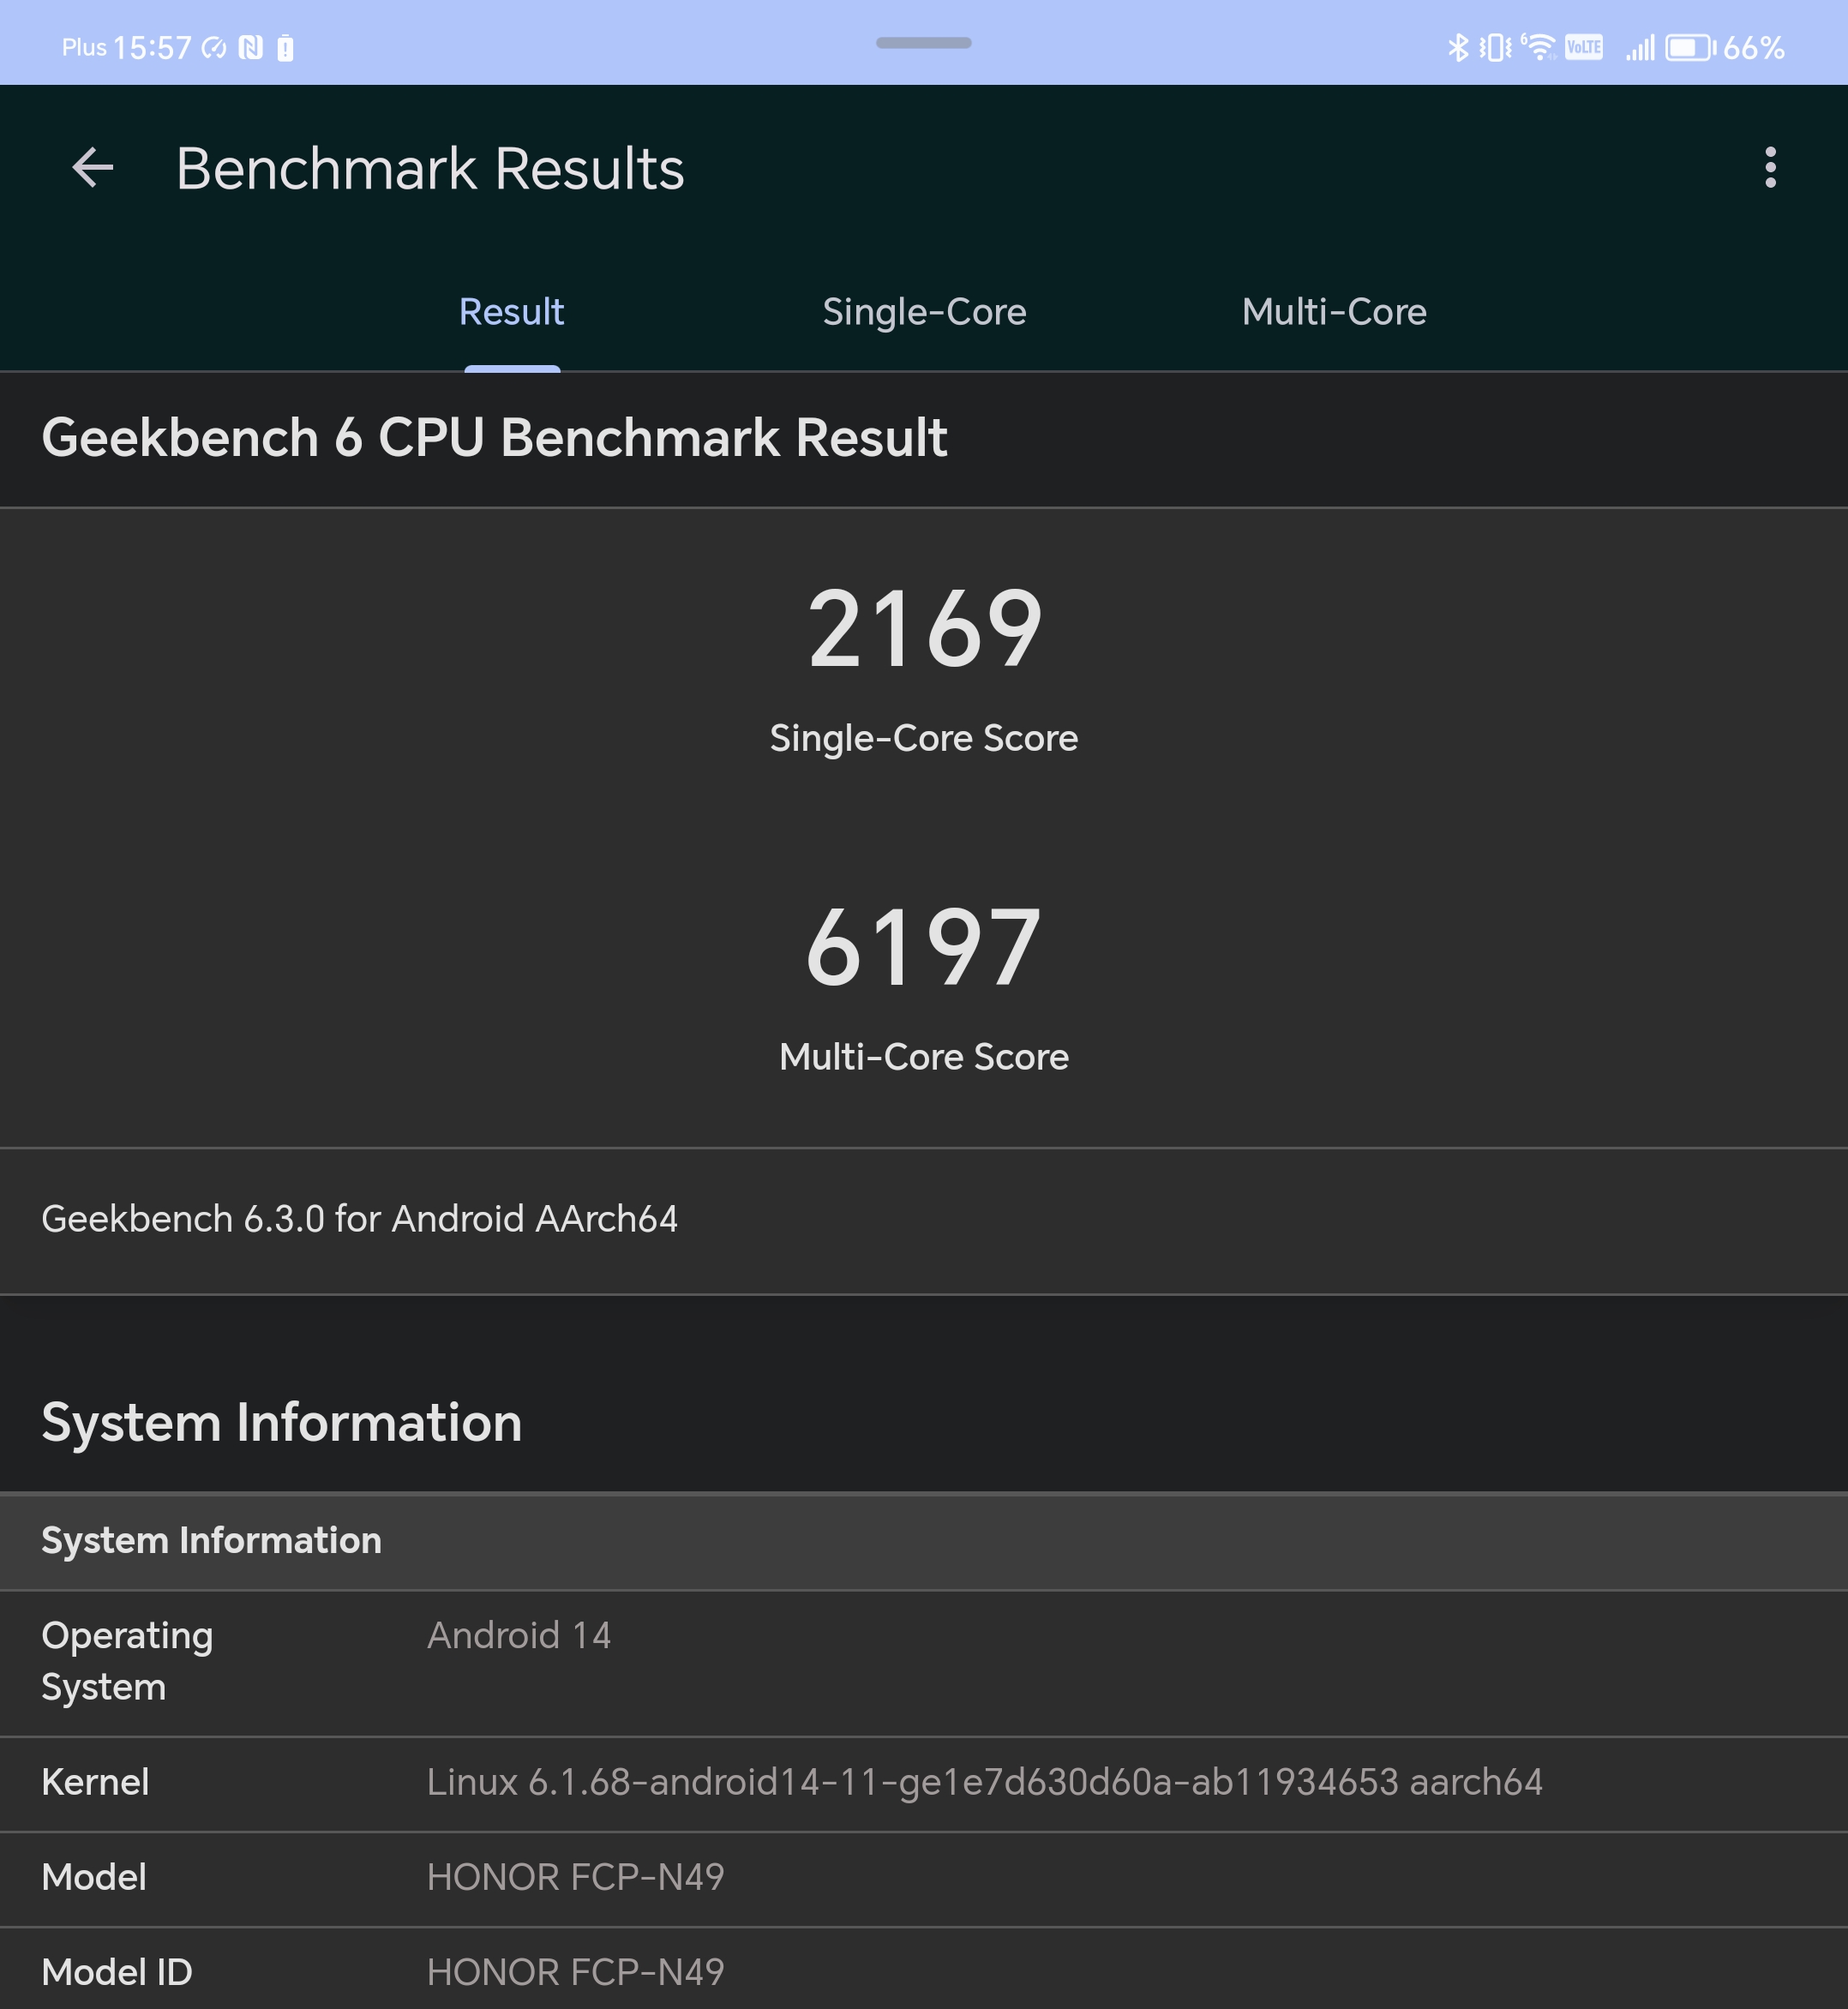
Task: Tap the battery icon showing 66%
Action: tap(1690, 47)
